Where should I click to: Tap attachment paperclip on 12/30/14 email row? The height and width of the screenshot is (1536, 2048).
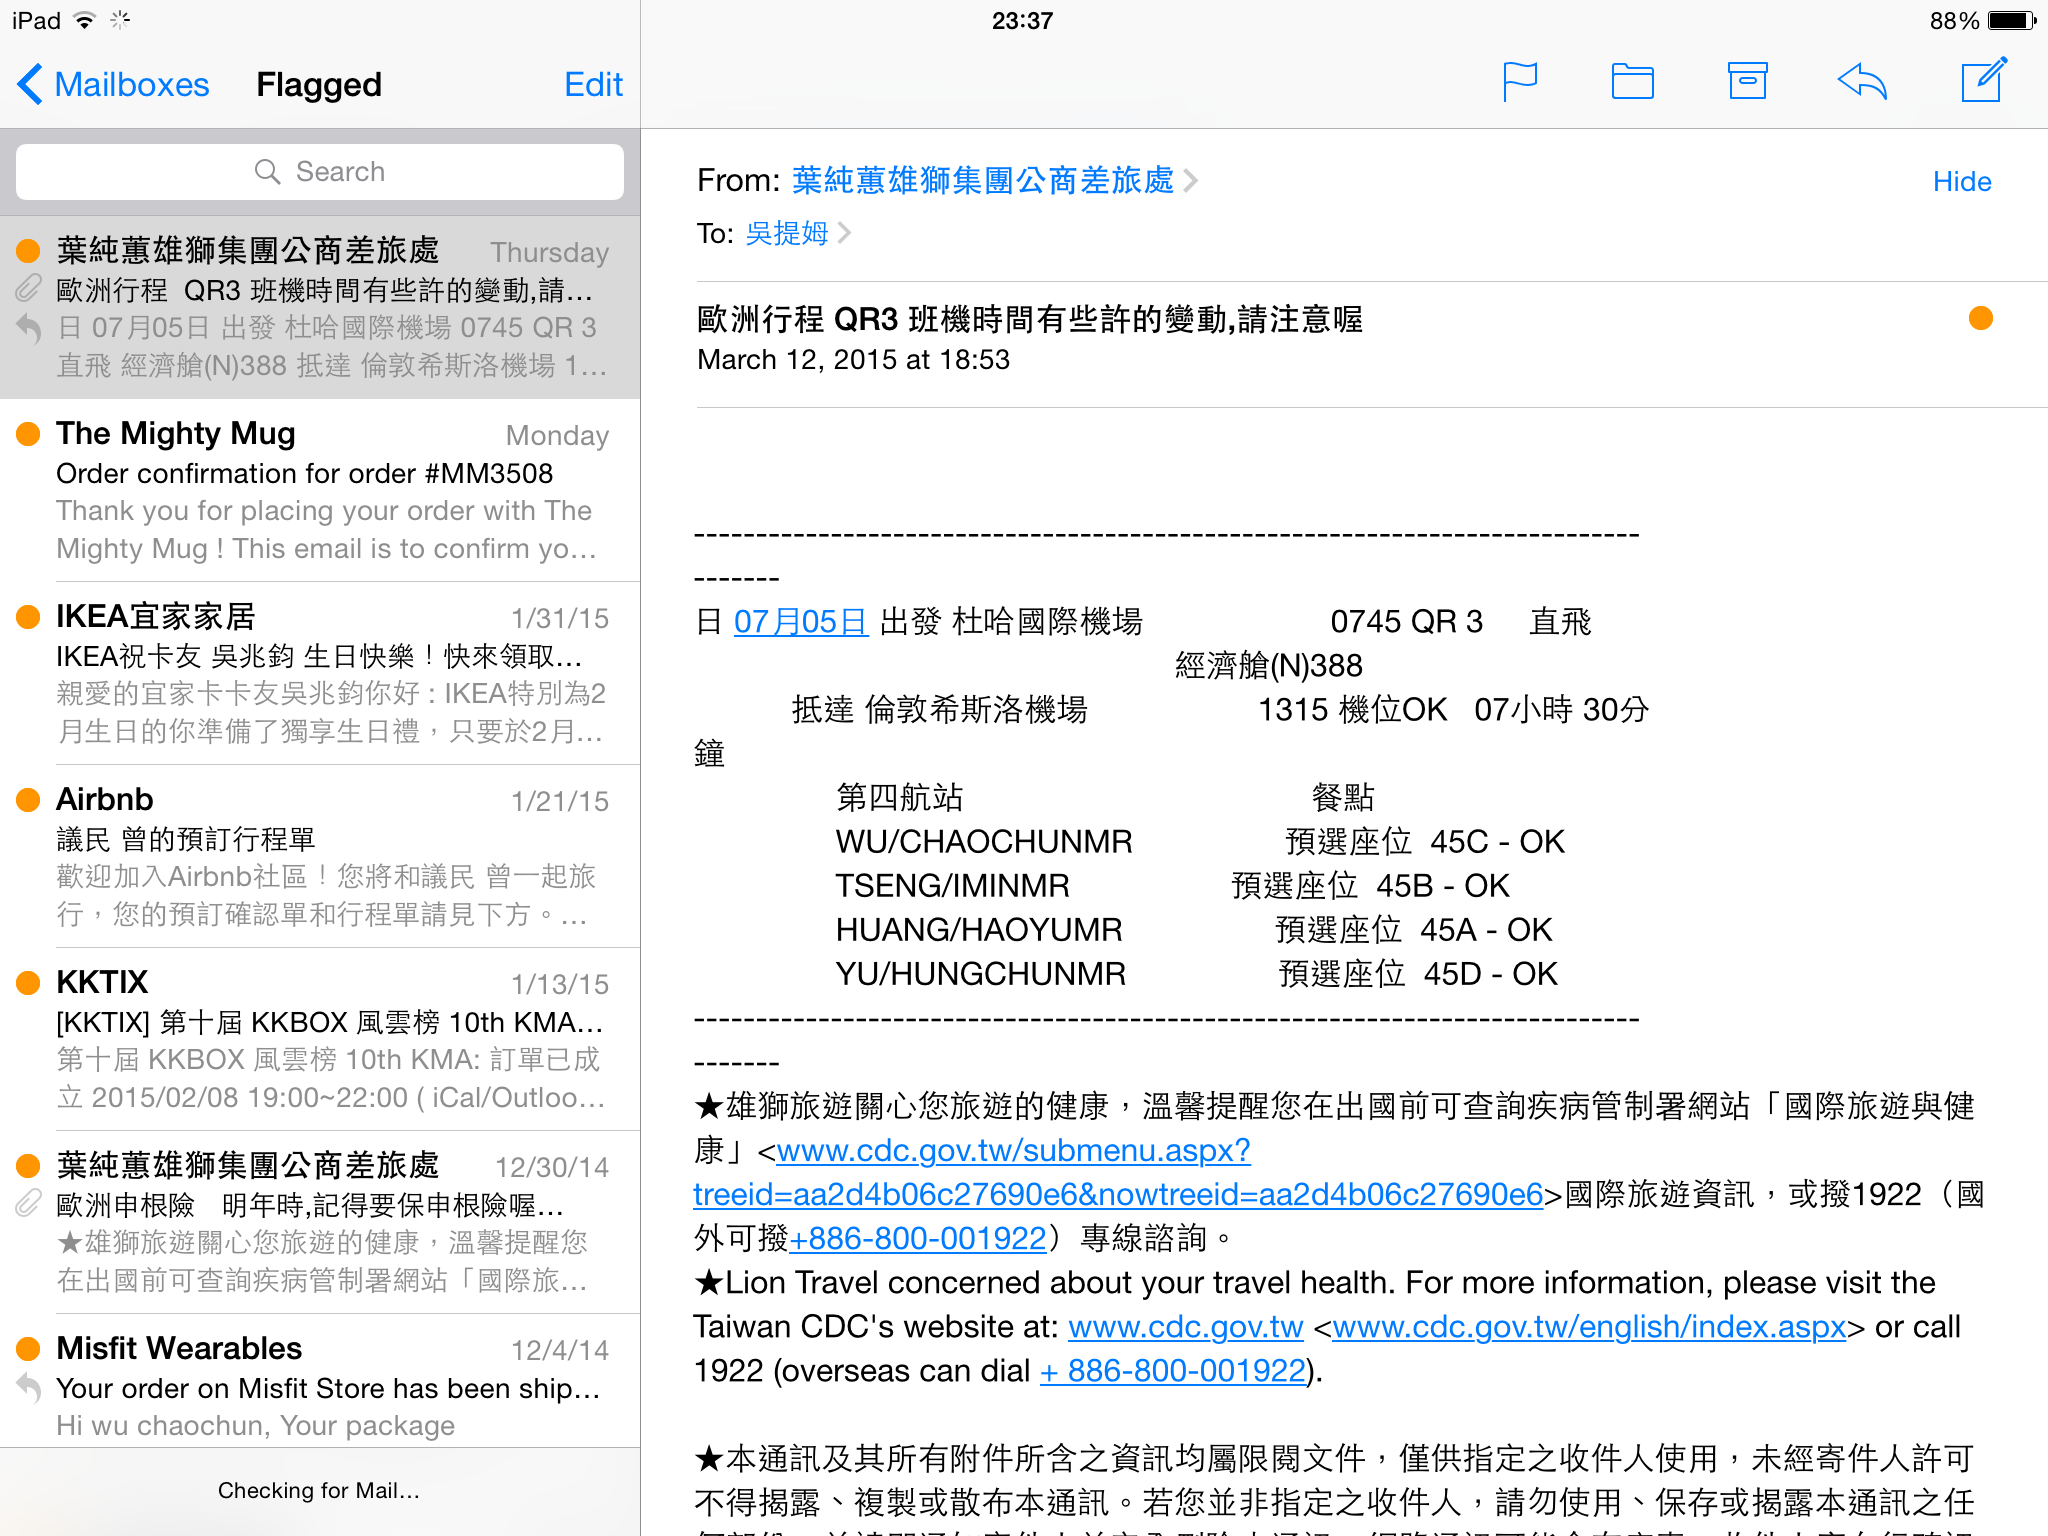(x=28, y=1204)
